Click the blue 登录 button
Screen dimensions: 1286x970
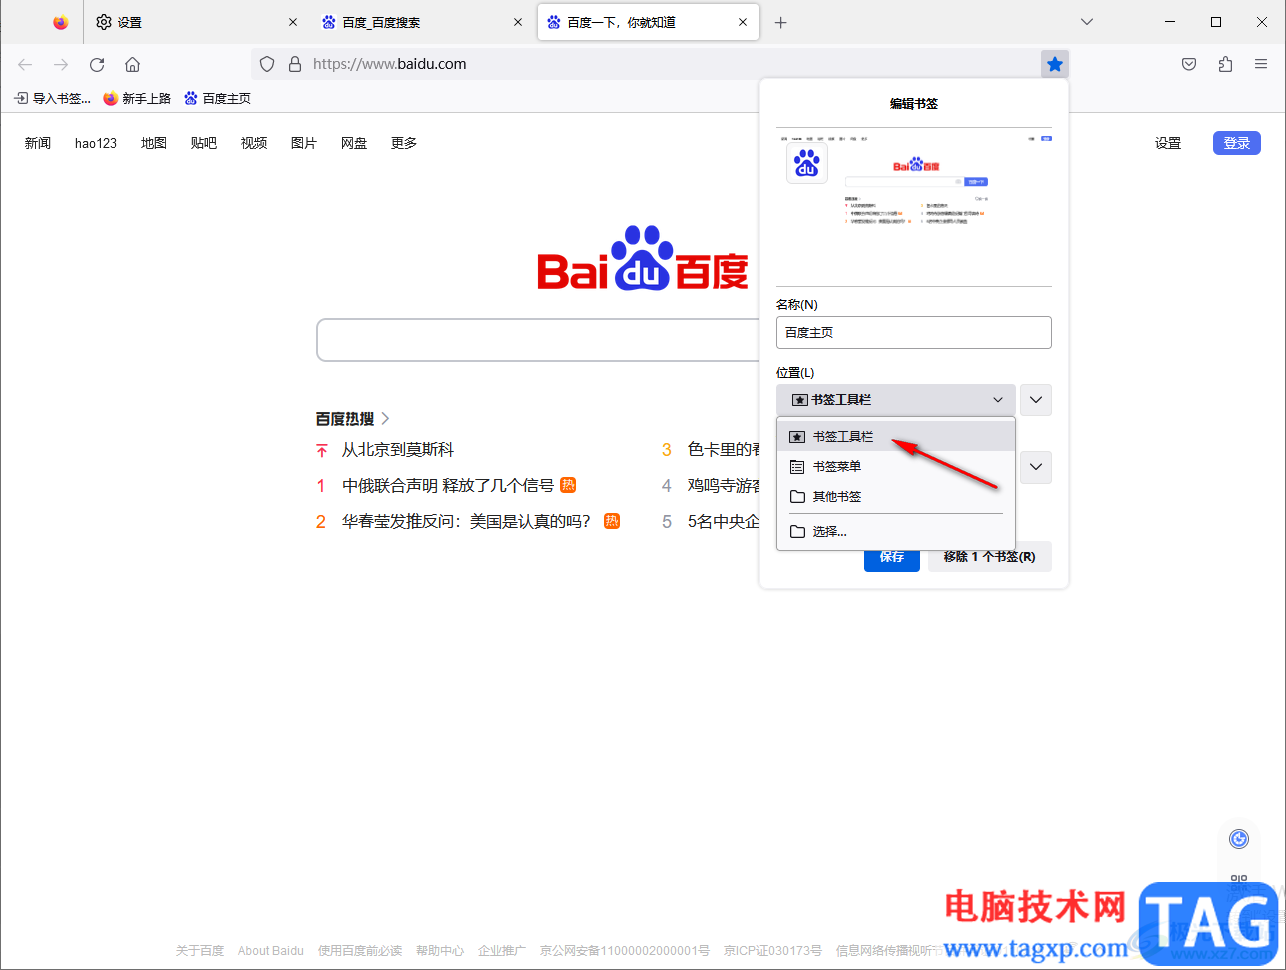[1237, 143]
